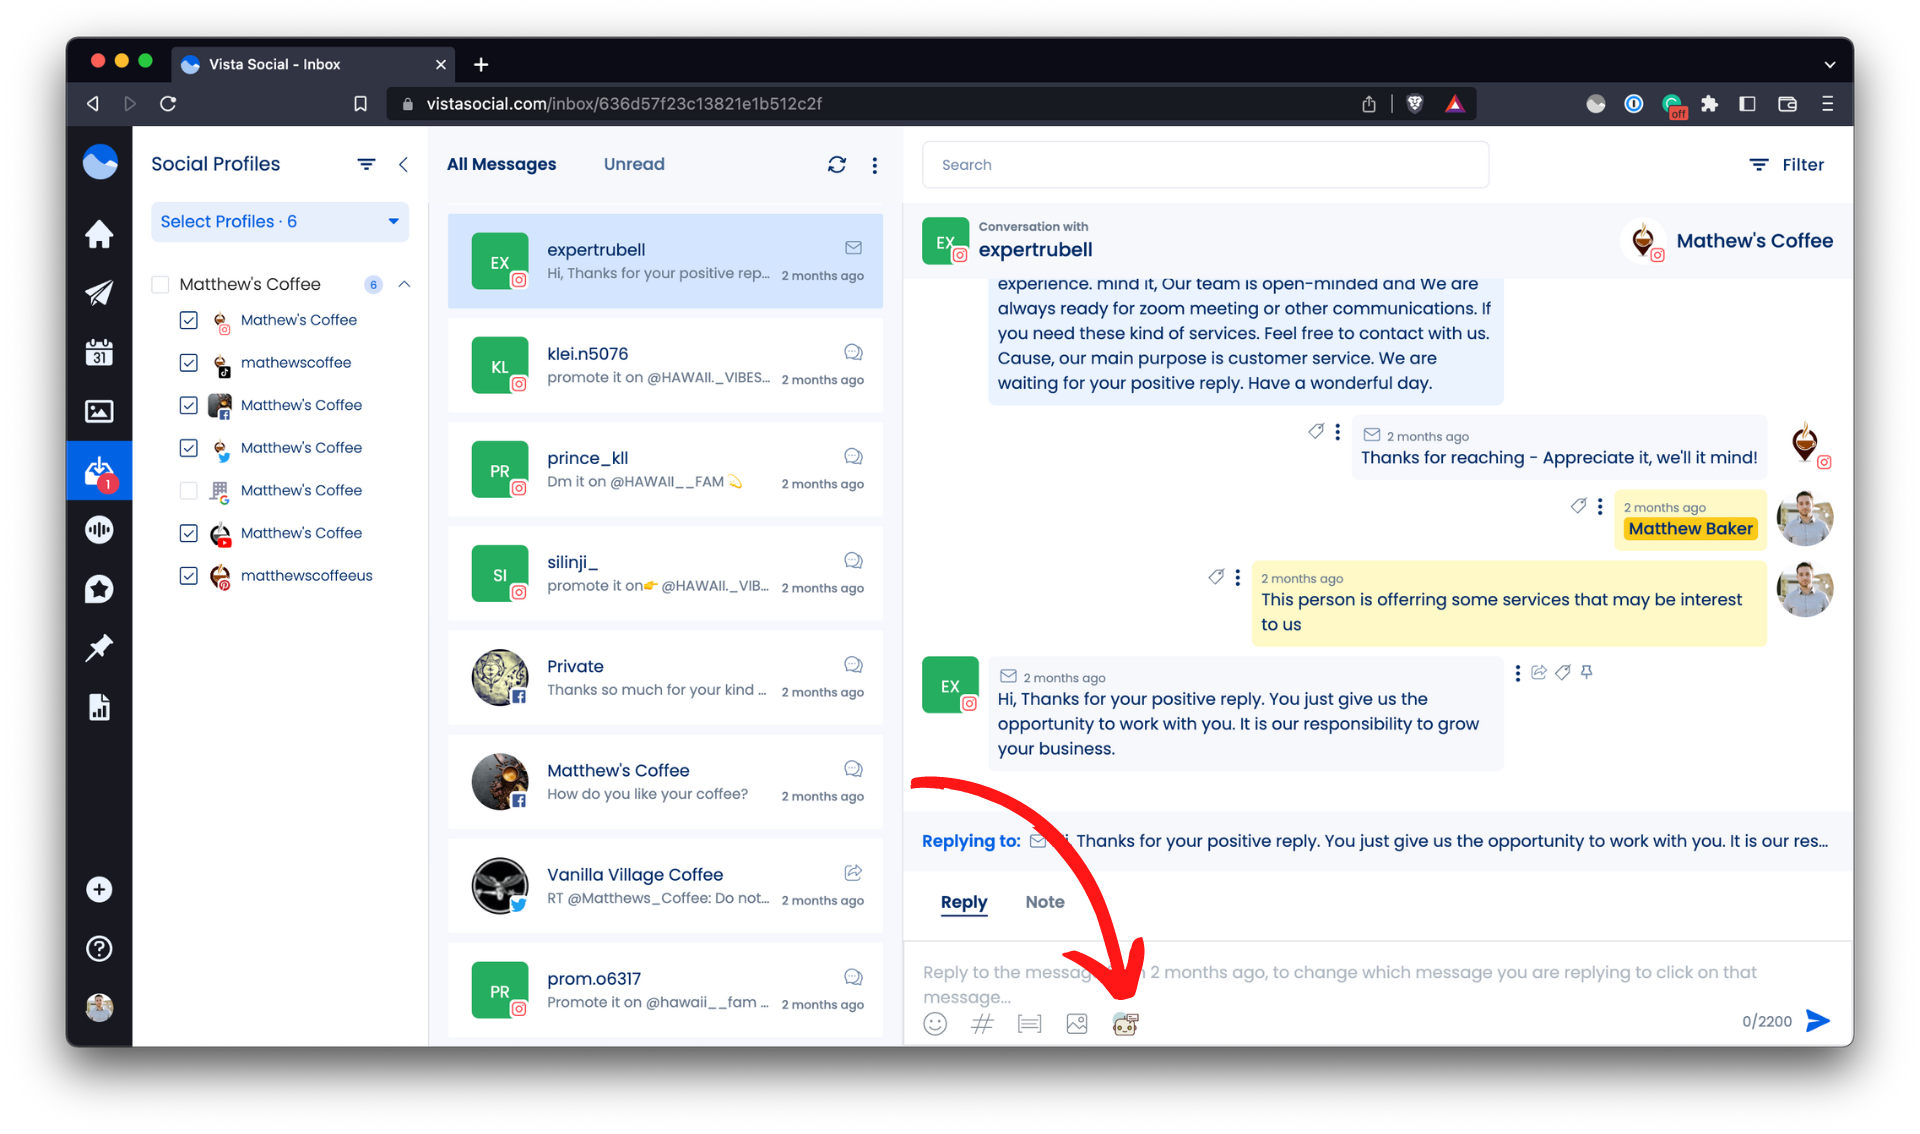Open the Media library image icon
Screen dimensions: 1920x1134
pyautogui.click(x=99, y=411)
